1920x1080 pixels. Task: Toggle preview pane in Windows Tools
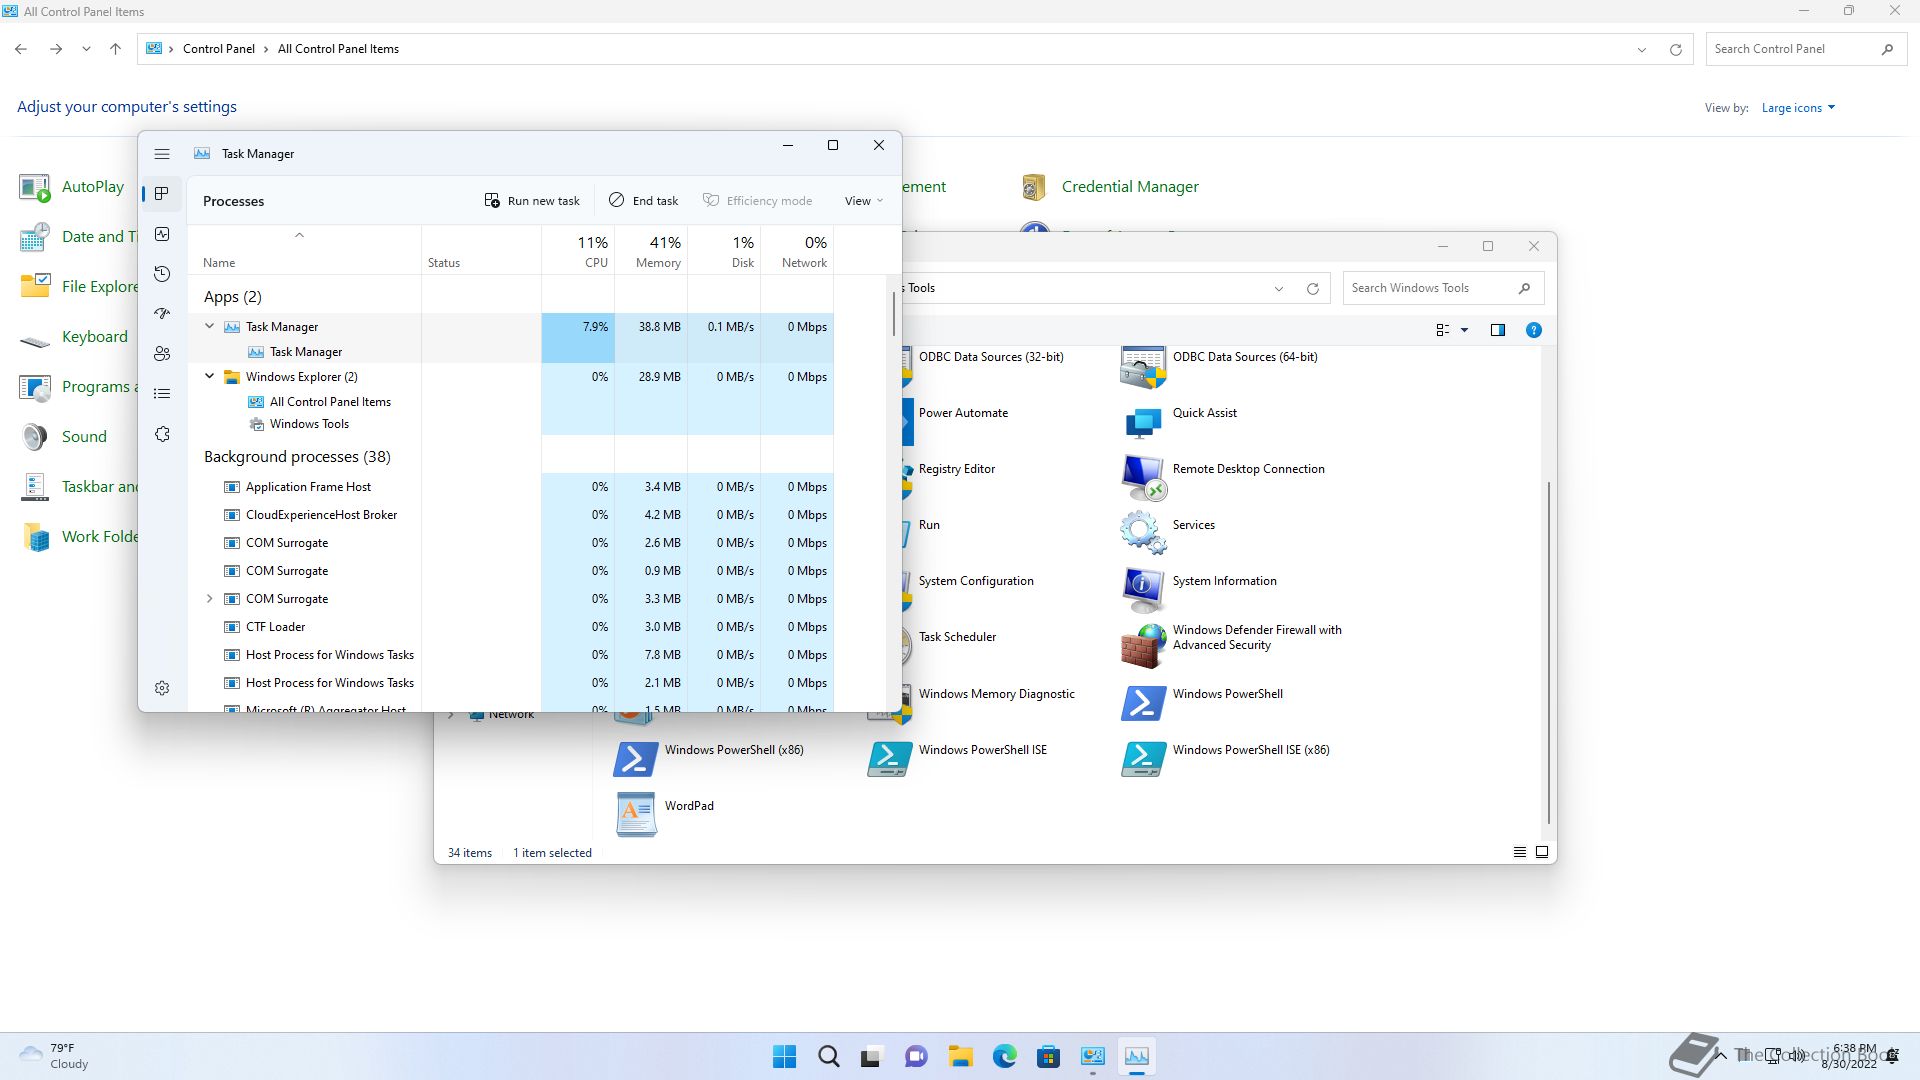[x=1498, y=330]
